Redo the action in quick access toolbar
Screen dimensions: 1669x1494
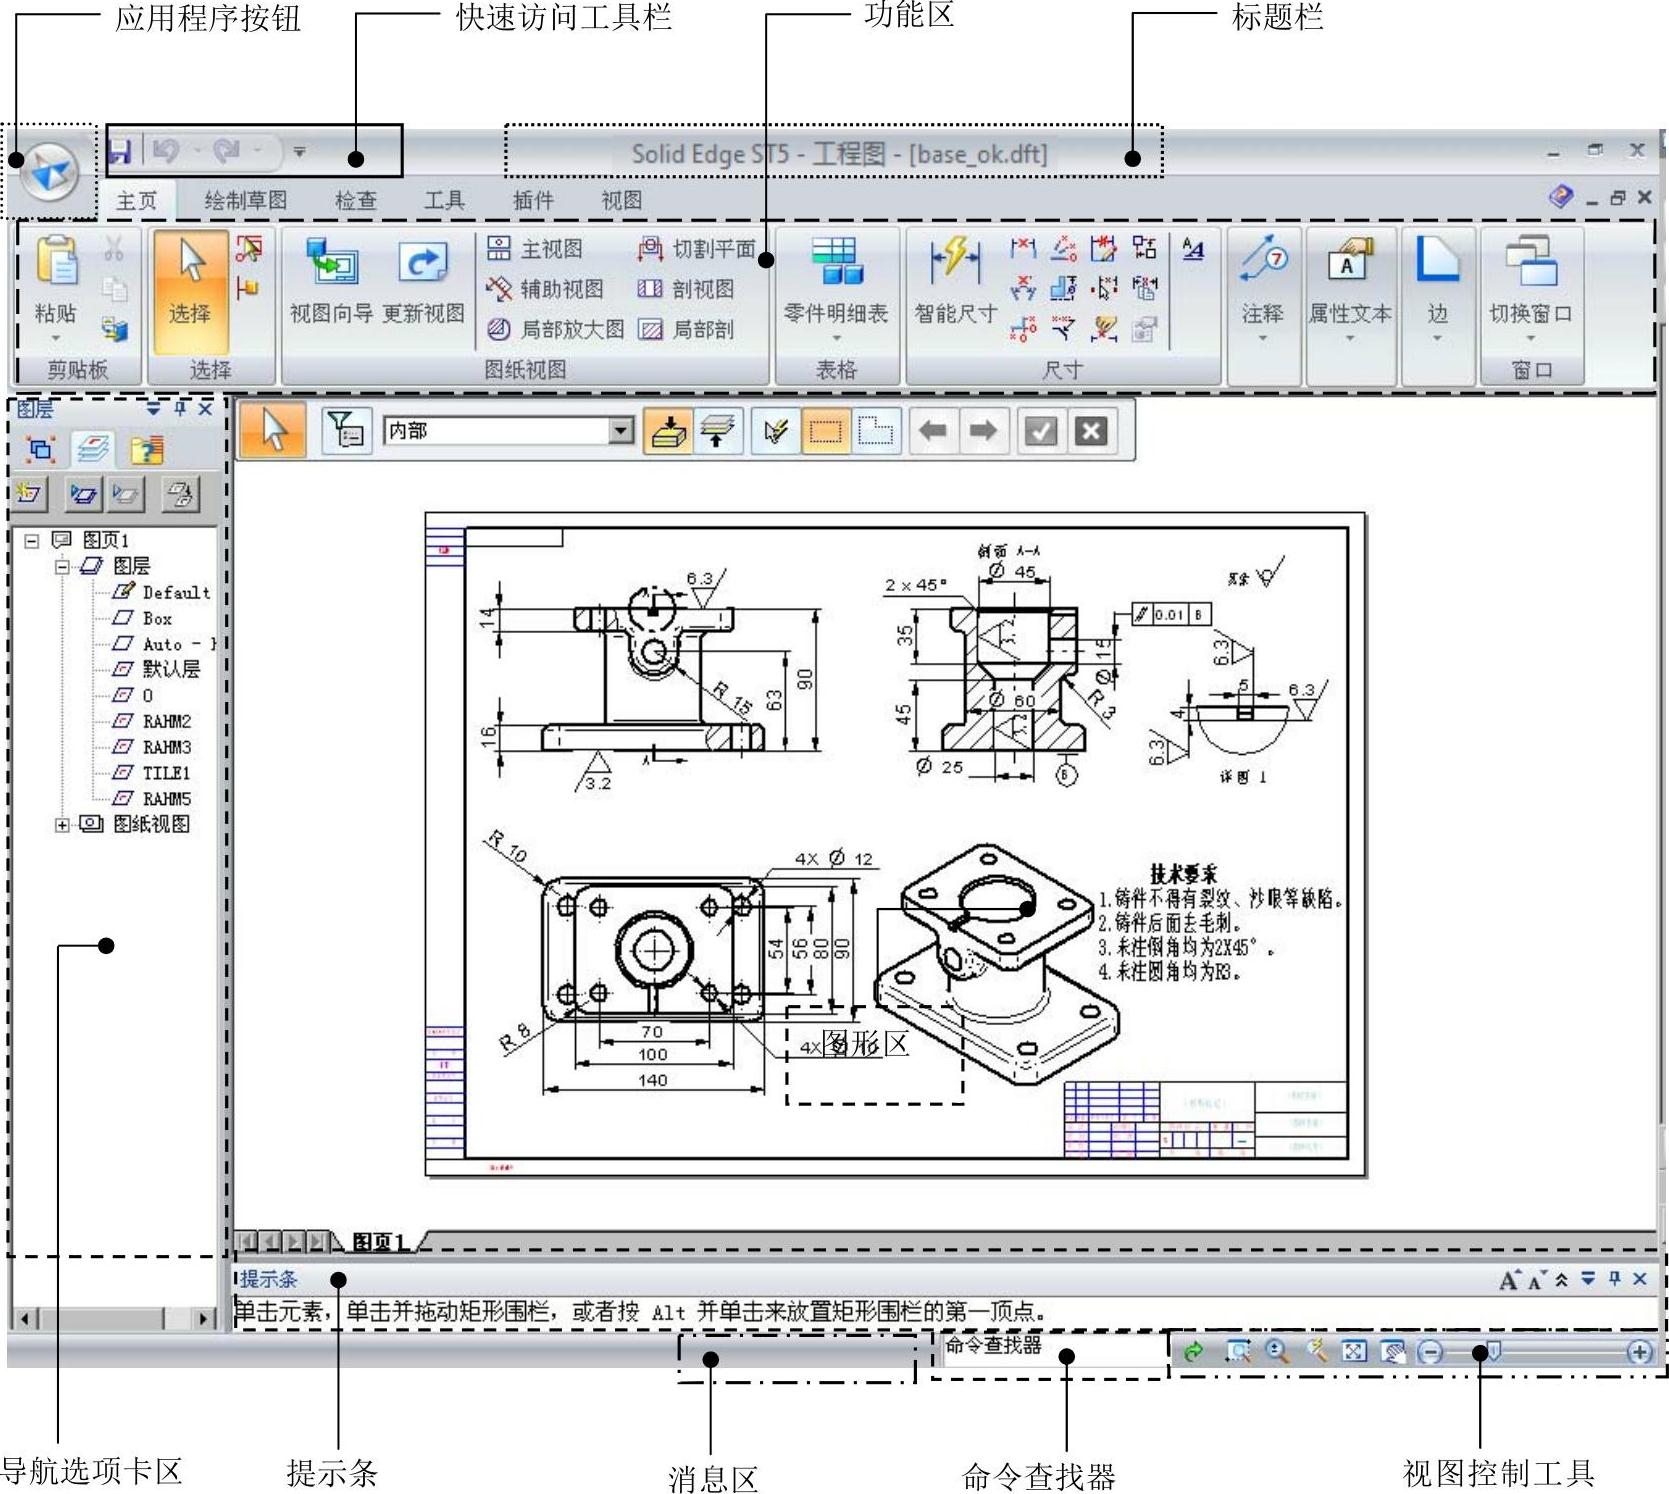click(227, 151)
